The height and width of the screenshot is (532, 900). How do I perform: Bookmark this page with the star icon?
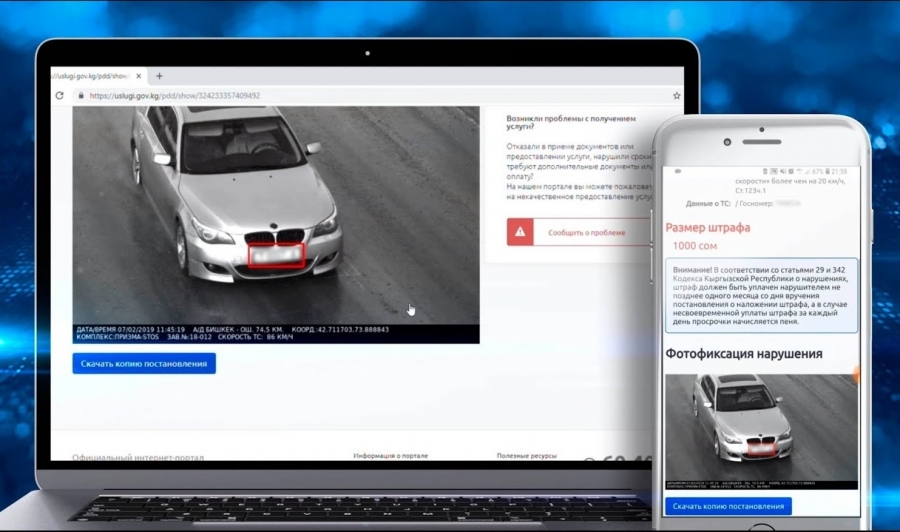[677, 96]
